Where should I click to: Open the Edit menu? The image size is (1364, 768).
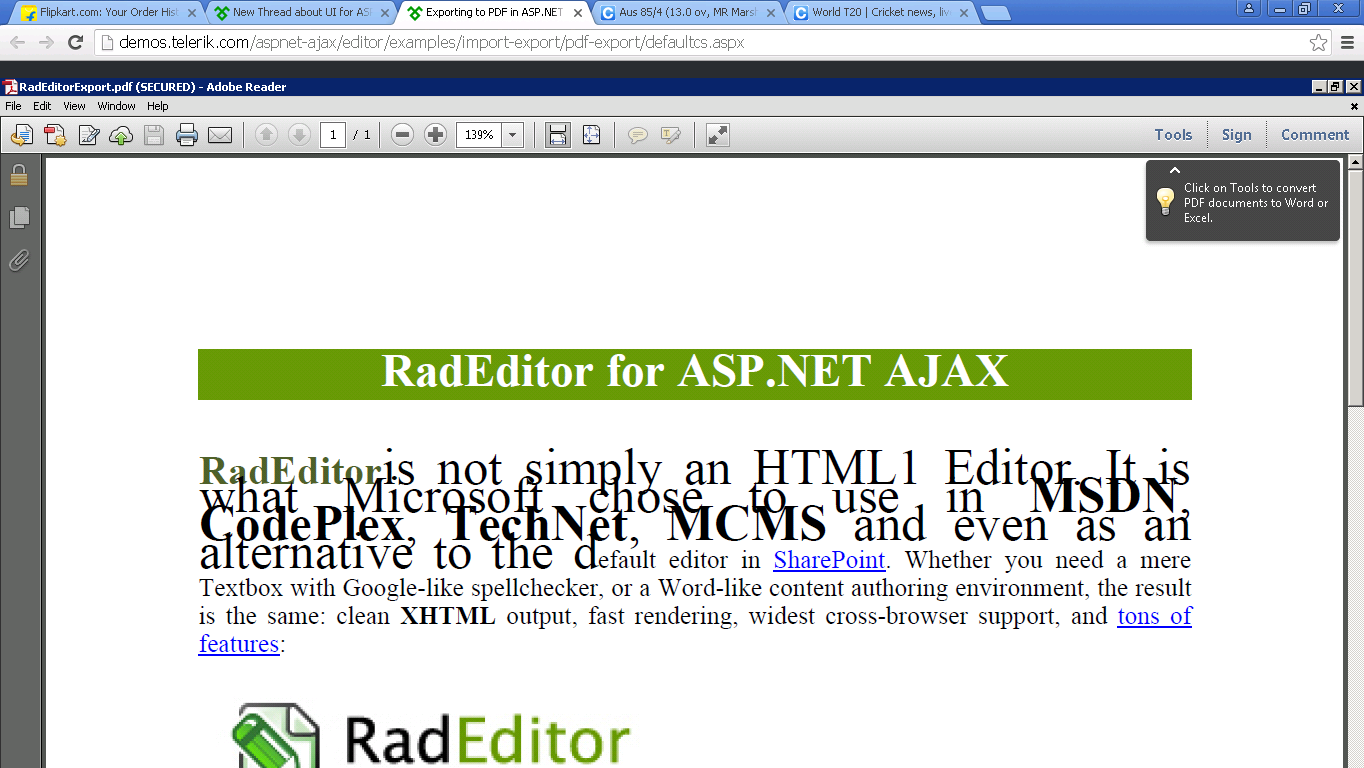point(42,106)
